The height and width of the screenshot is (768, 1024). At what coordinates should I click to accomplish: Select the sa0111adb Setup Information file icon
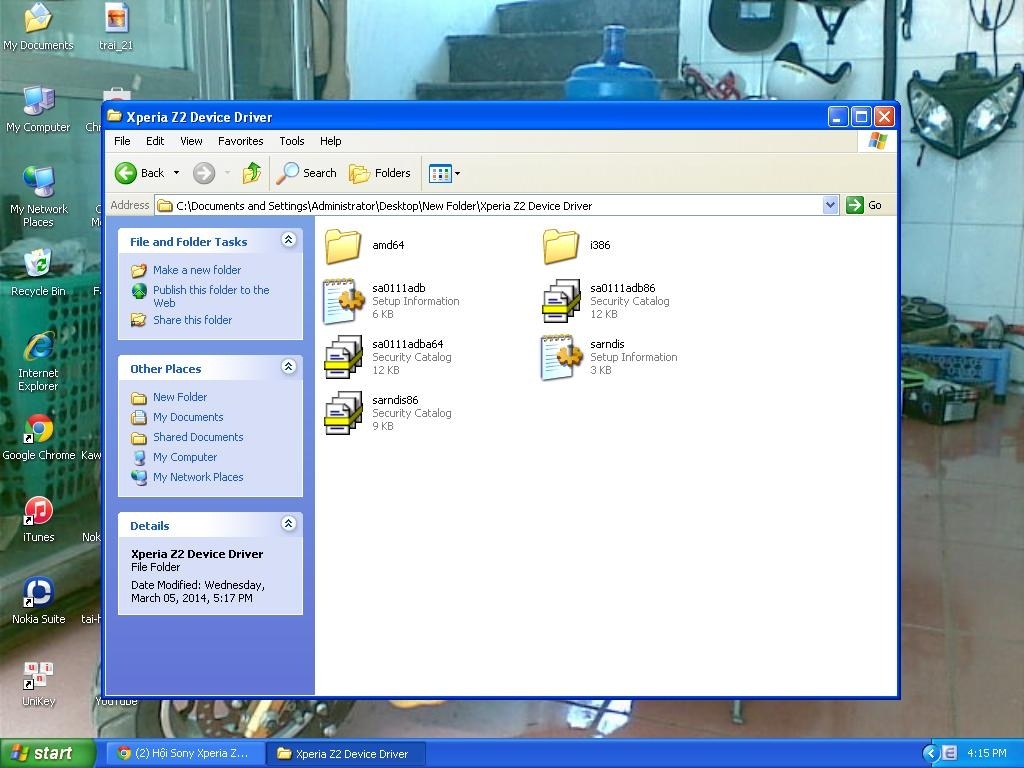pos(344,301)
